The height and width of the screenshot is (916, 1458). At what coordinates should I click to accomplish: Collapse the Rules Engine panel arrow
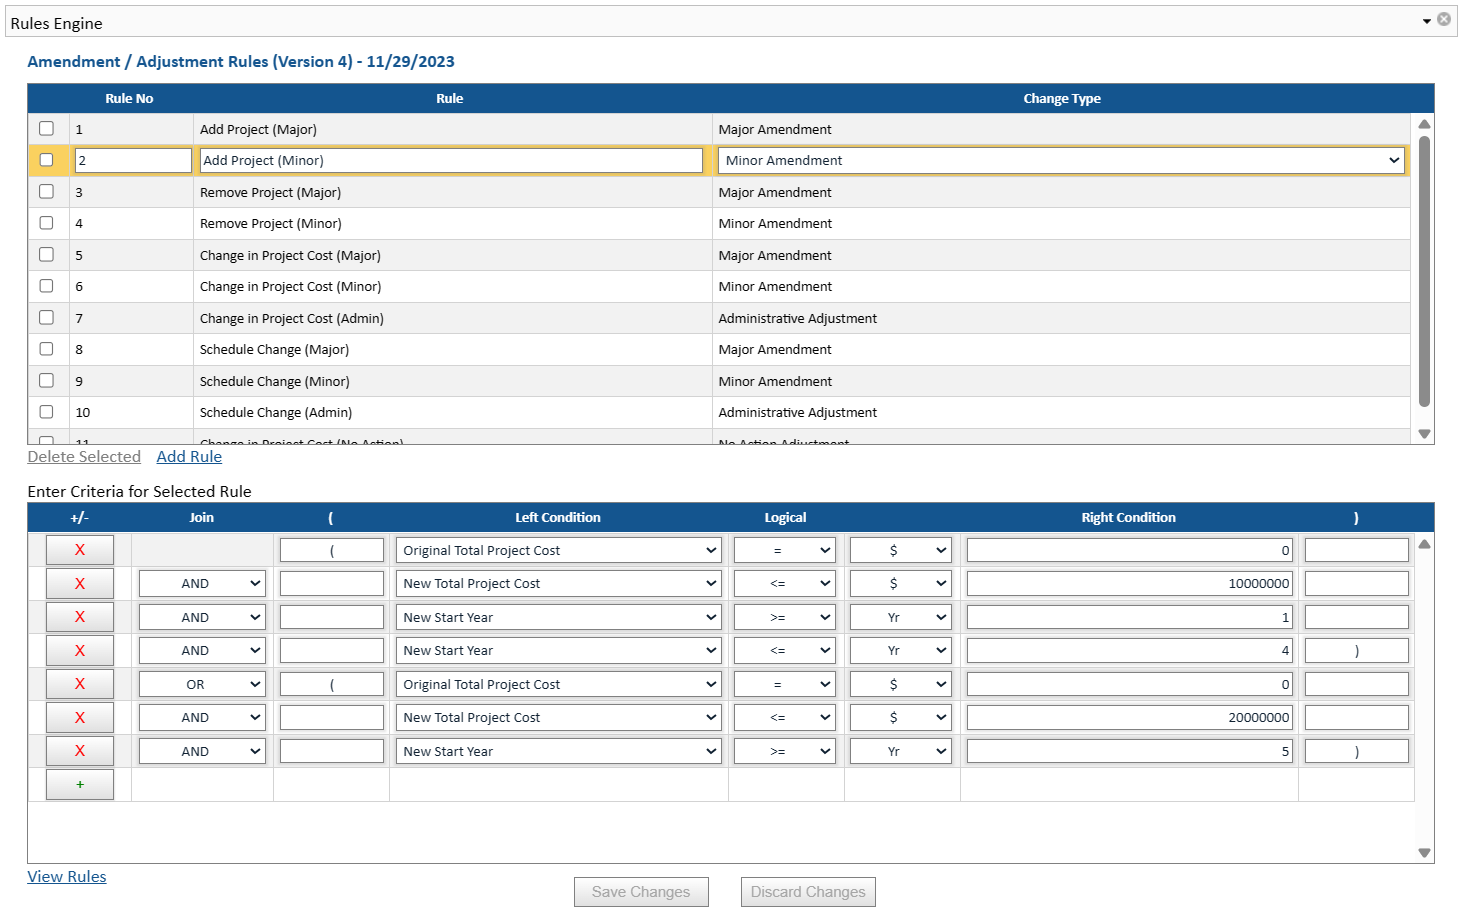pos(1427,21)
